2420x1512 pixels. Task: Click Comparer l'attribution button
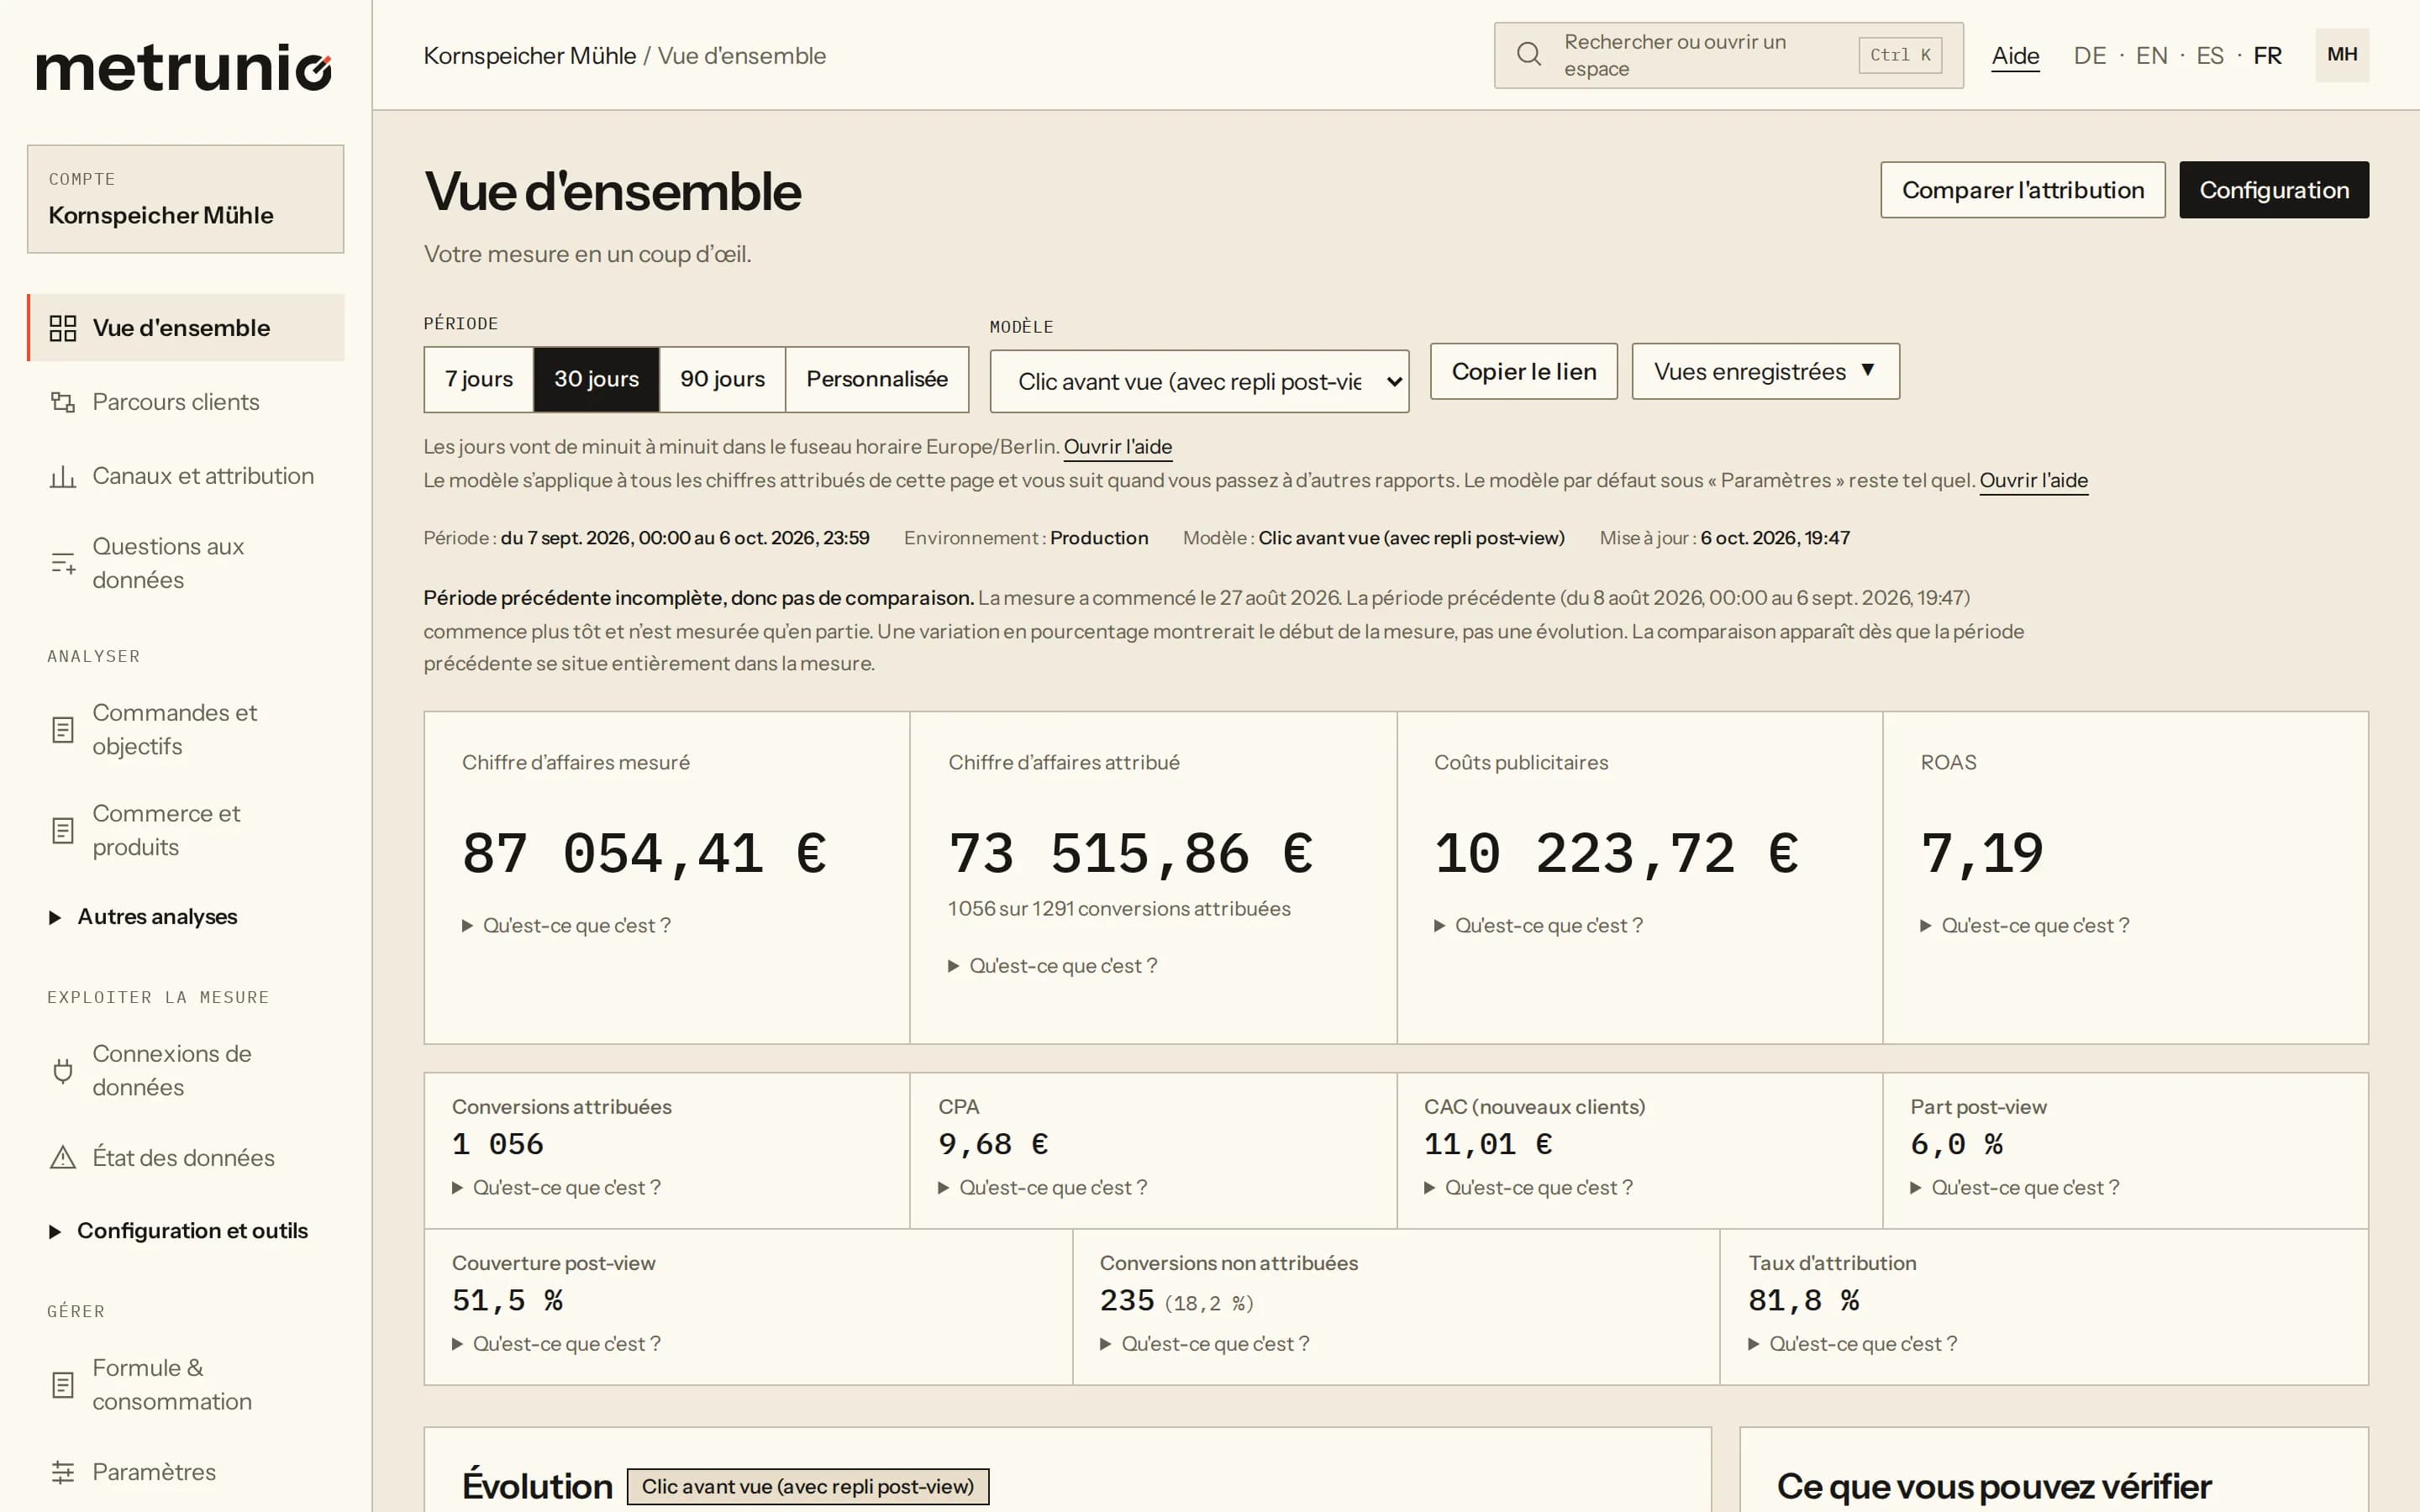pos(2022,190)
